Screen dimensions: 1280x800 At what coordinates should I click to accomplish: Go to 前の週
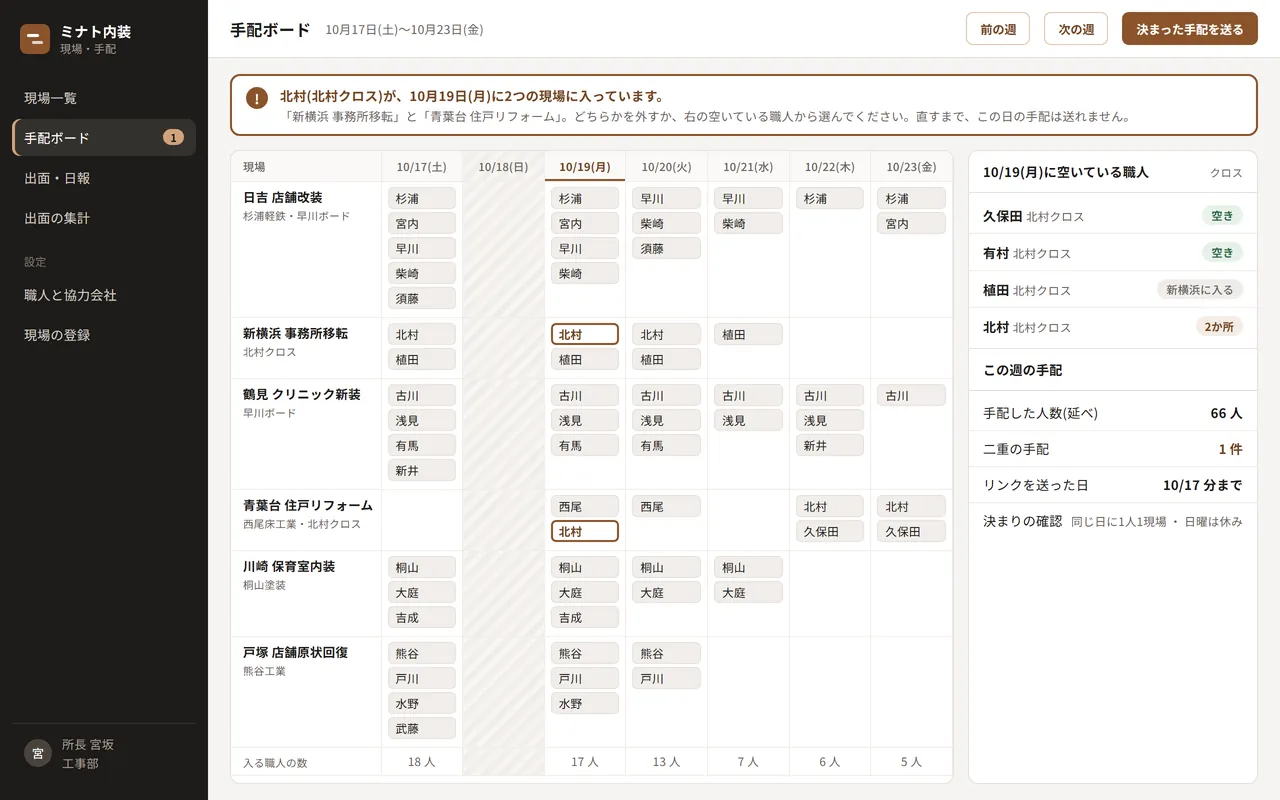click(x=998, y=29)
